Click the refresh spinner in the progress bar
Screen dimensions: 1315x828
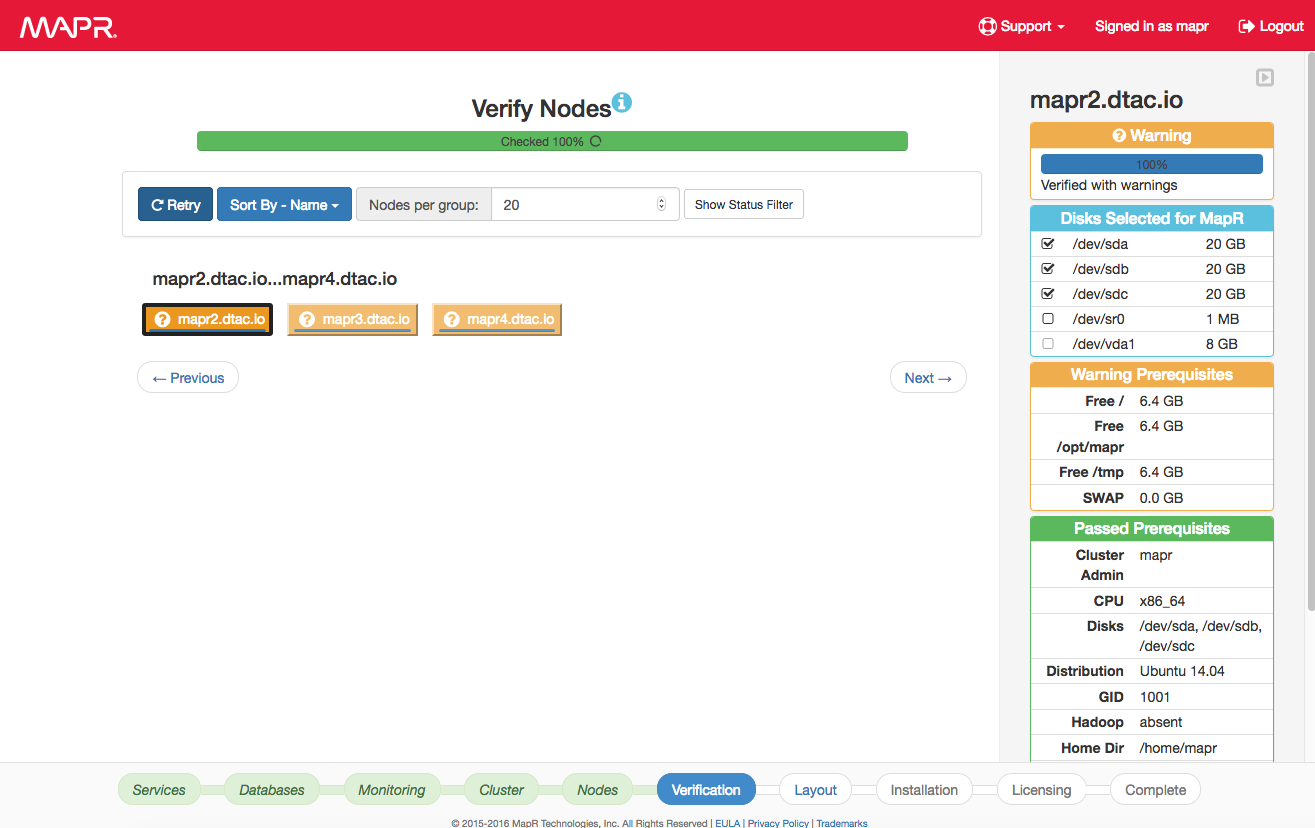(596, 141)
